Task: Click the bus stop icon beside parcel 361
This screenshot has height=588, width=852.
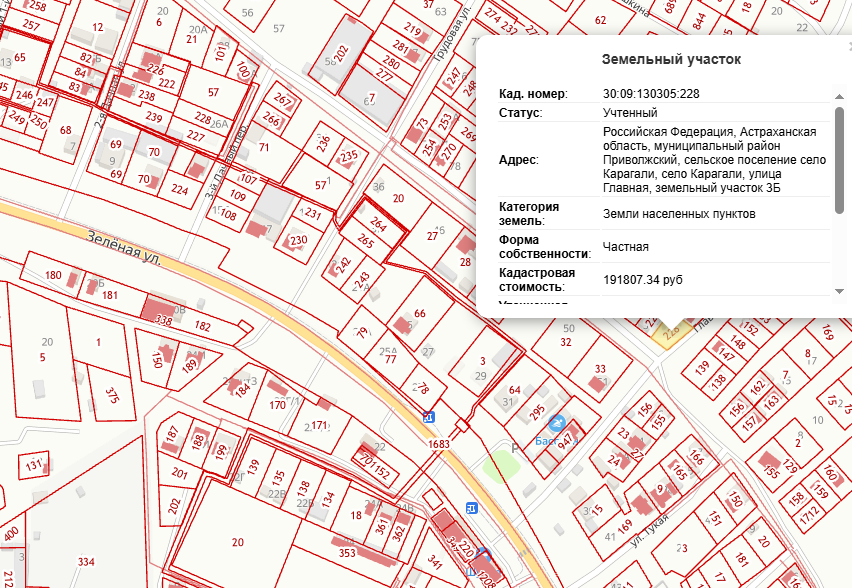Action: pyautogui.click(x=471, y=508)
